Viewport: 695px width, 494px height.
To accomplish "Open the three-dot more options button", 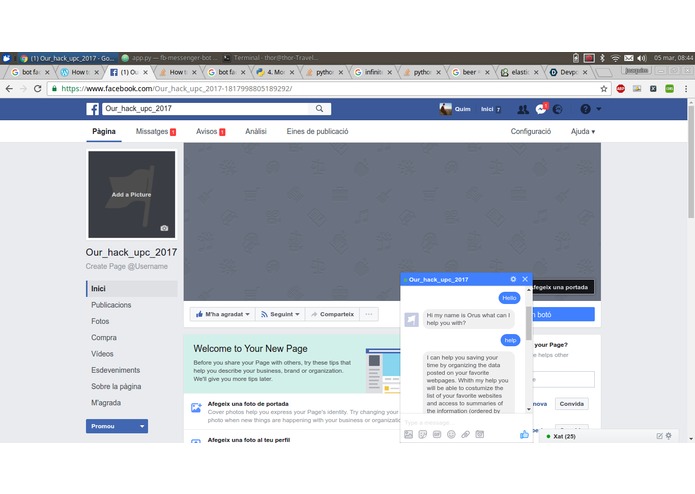I will [x=369, y=315].
